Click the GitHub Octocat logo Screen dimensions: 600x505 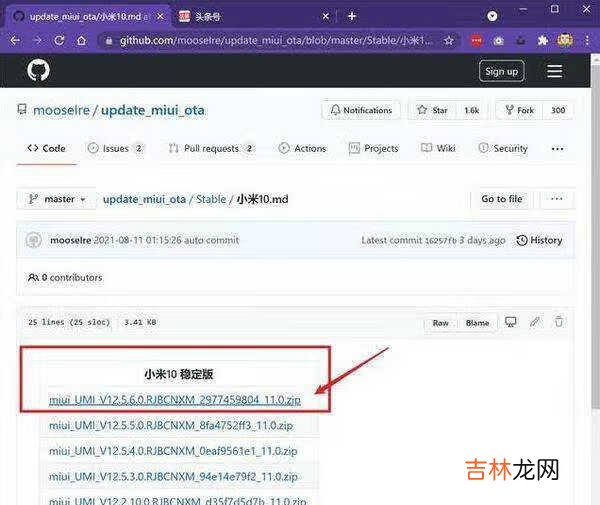[38, 71]
